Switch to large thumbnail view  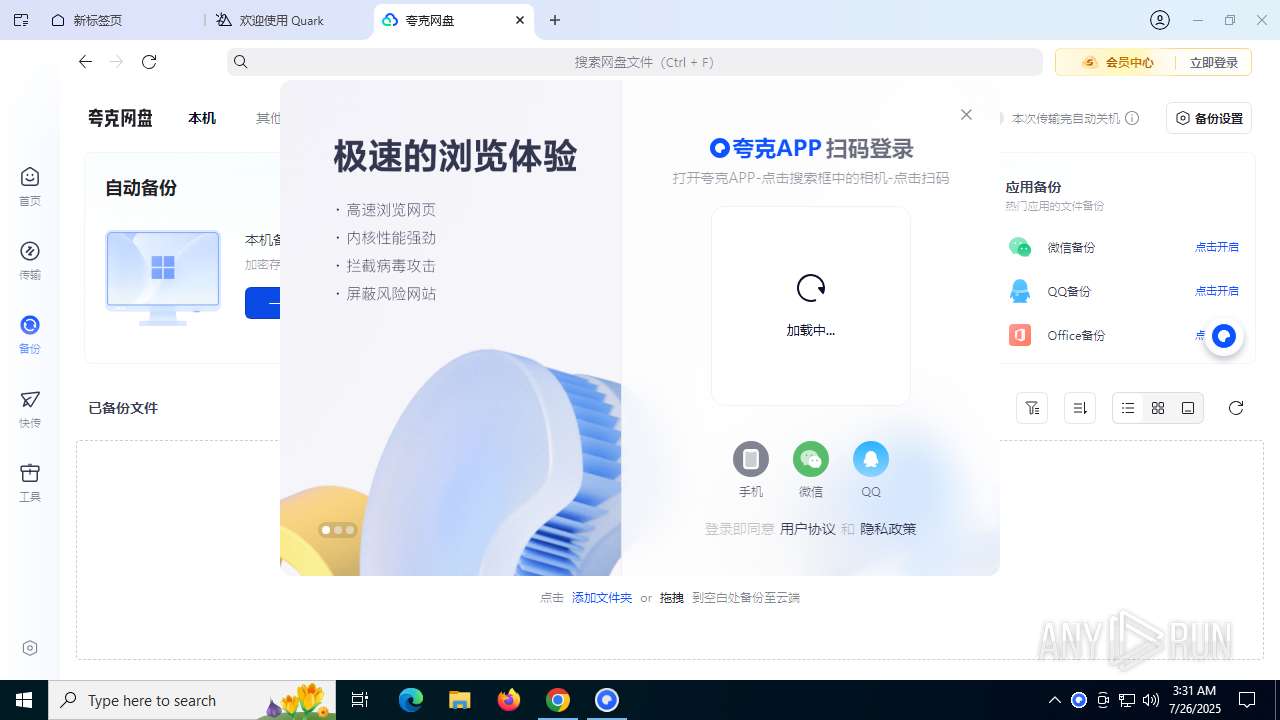1188,408
